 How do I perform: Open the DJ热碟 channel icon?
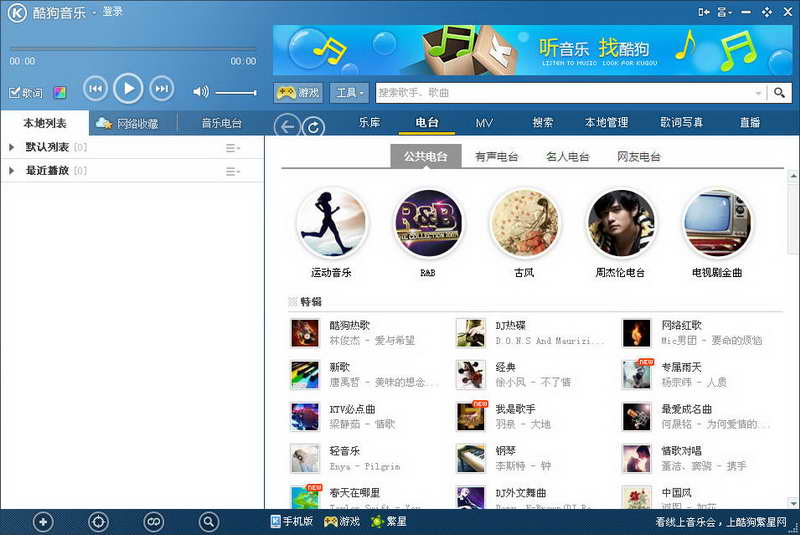tap(470, 333)
